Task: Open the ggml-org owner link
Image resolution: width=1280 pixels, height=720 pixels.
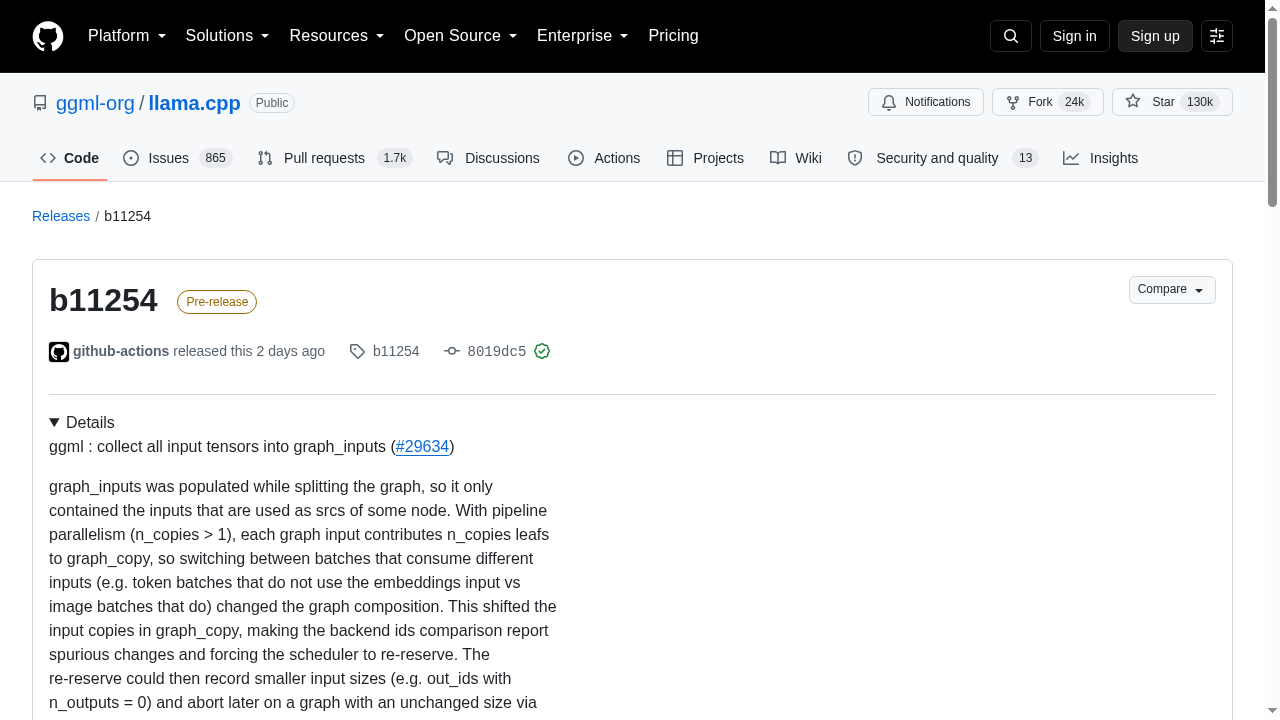Action: 95,103
